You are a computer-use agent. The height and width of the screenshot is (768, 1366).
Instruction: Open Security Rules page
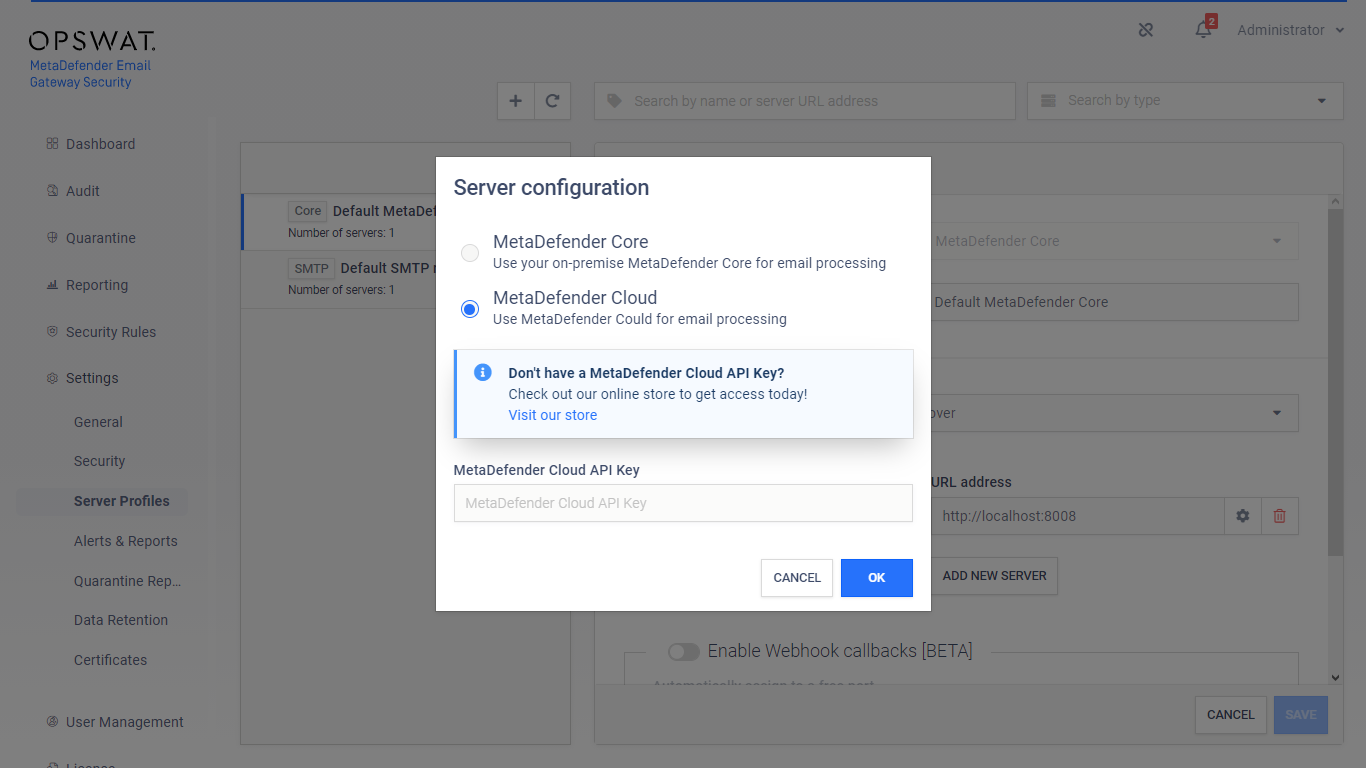point(111,332)
